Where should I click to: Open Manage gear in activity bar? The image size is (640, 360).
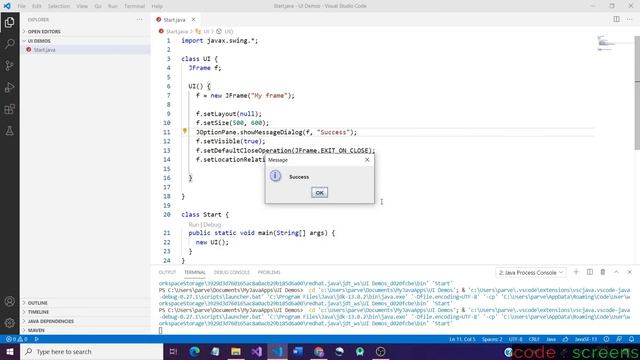tap(9, 323)
